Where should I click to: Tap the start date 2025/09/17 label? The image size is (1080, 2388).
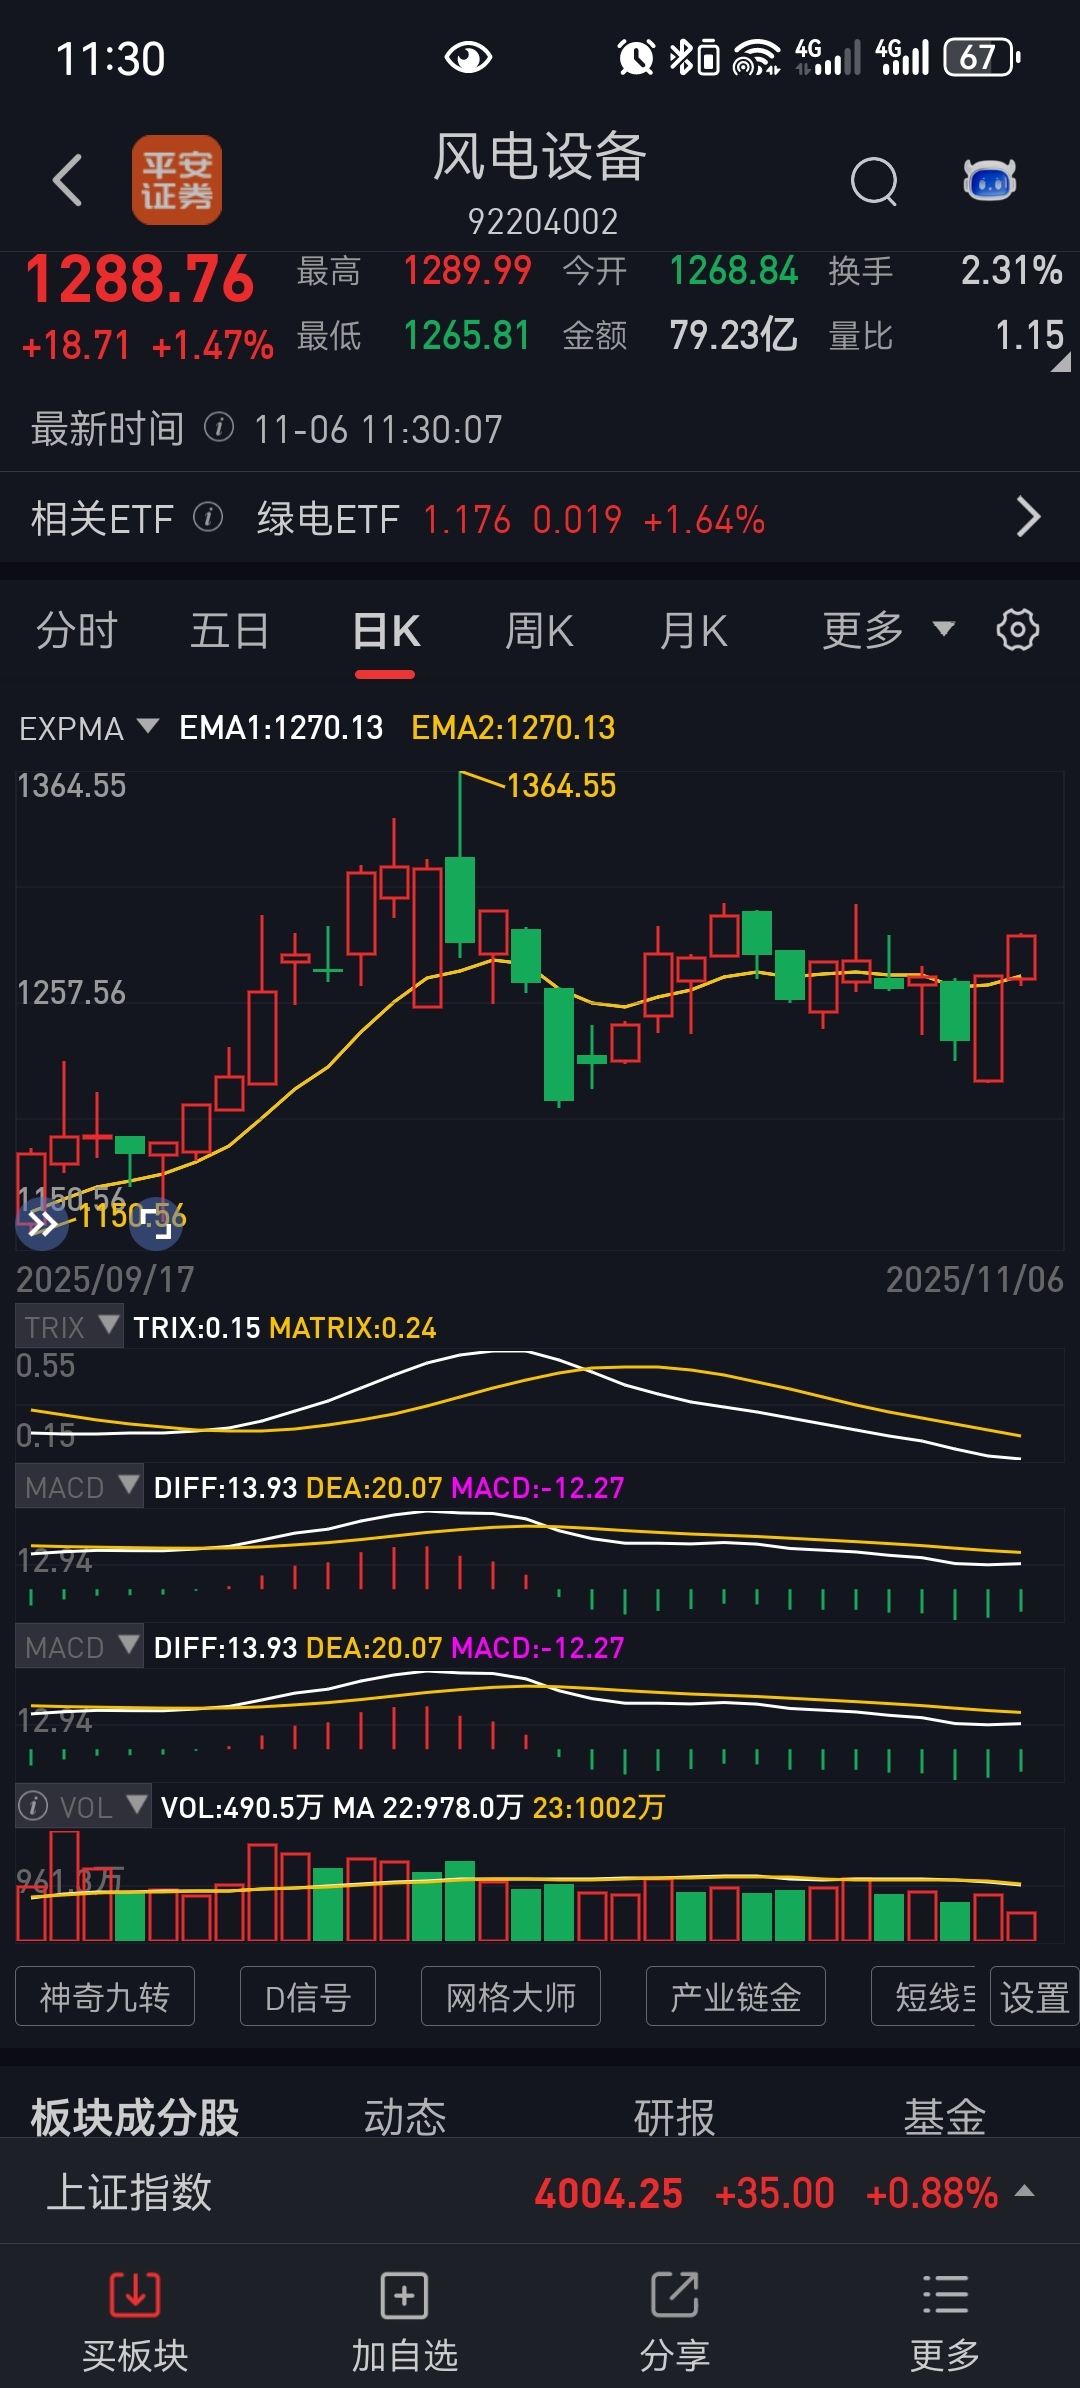(105, 1279)
